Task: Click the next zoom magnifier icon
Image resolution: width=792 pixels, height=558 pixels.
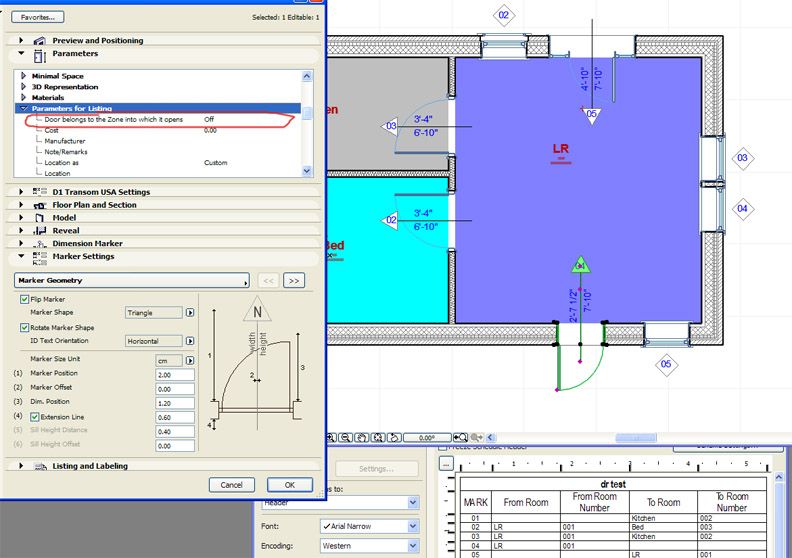Action: click(x=476, y=437)
